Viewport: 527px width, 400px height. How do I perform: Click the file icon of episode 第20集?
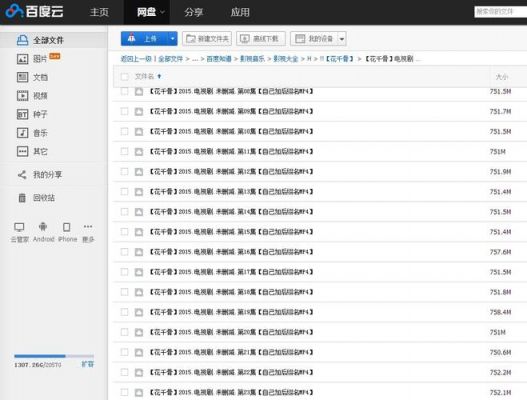tap(139, 332)
